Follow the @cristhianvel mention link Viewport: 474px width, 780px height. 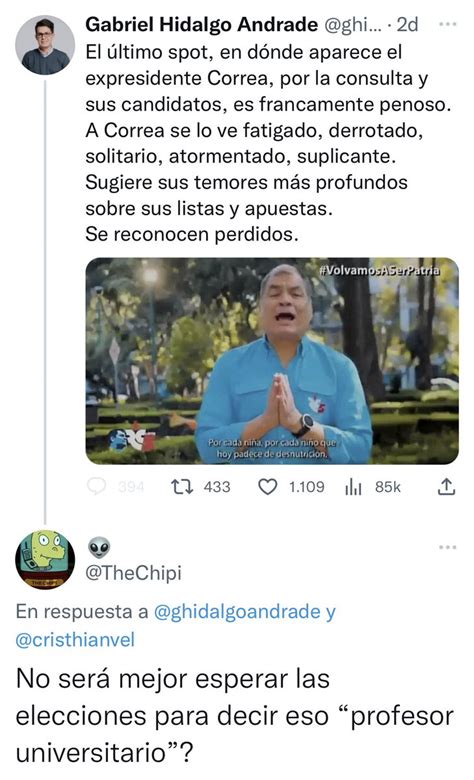(x=75, y=639)
